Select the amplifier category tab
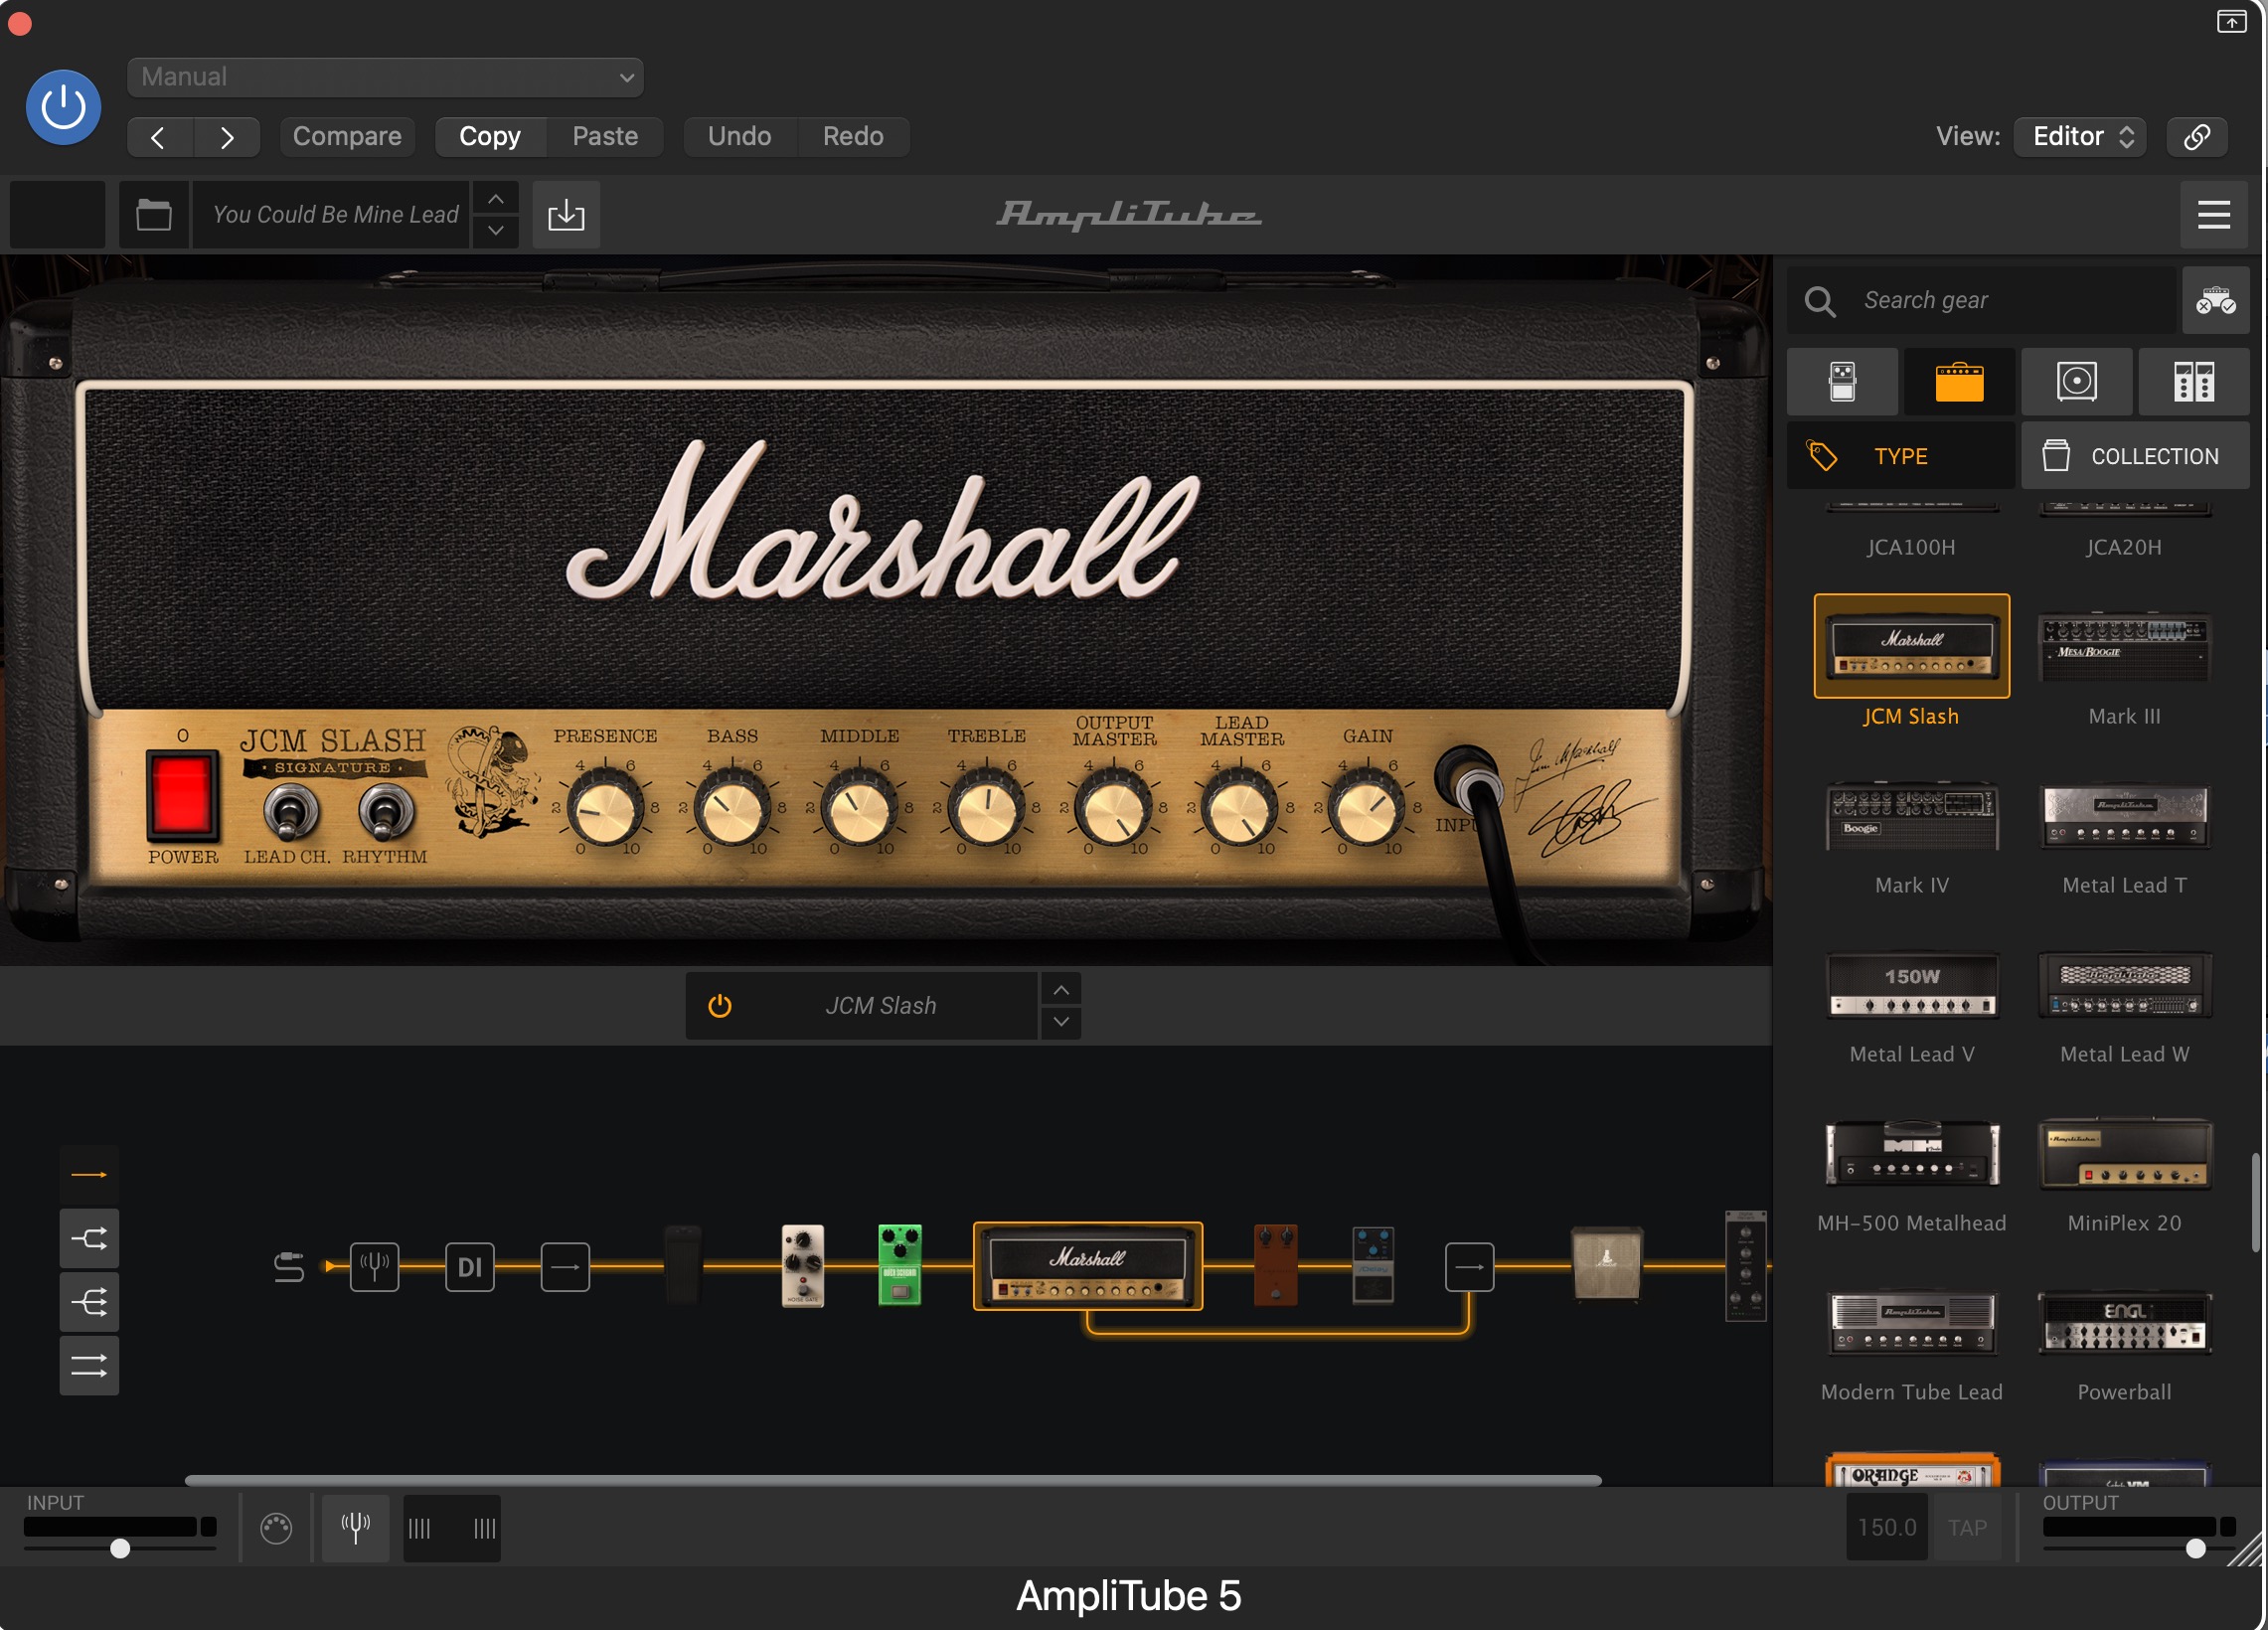2268x1630 pixels. [x=1959, y=382]
